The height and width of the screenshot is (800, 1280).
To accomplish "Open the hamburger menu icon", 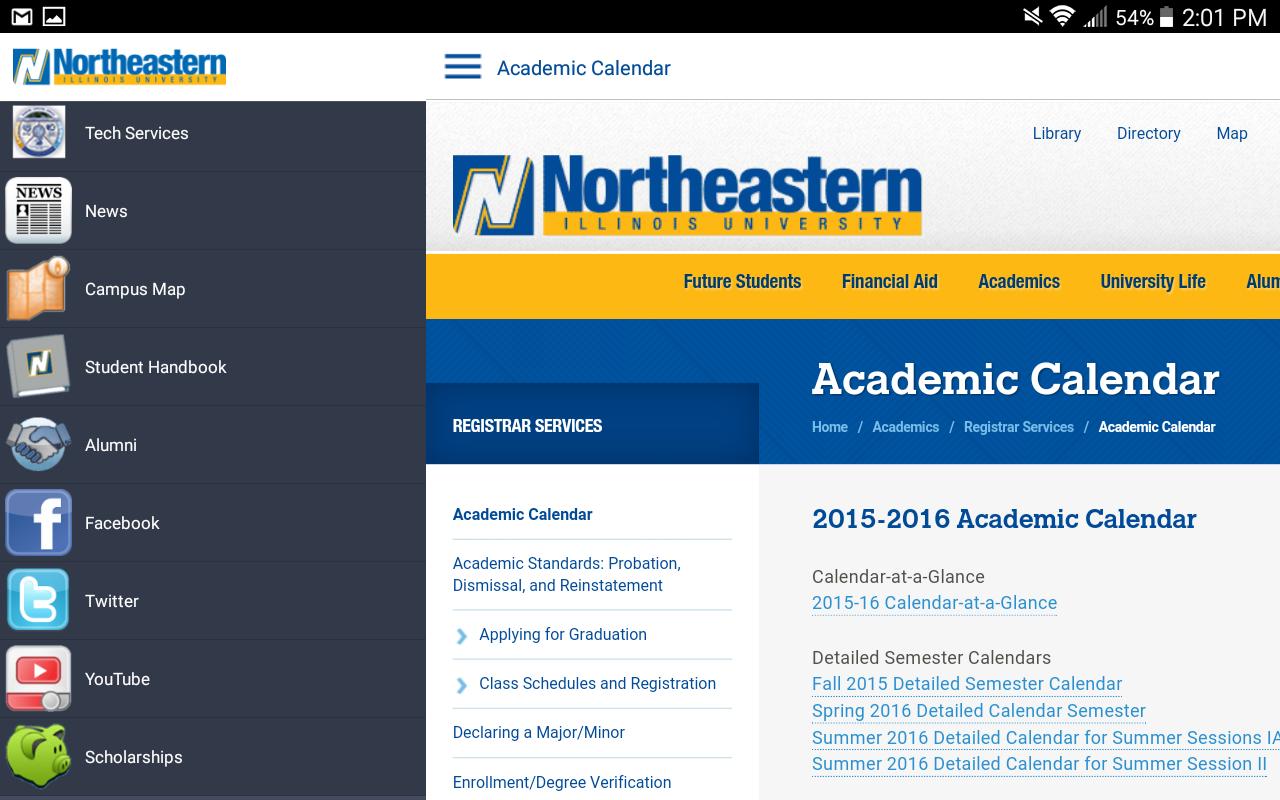I will pyautogui.click(x=462, y=67).
